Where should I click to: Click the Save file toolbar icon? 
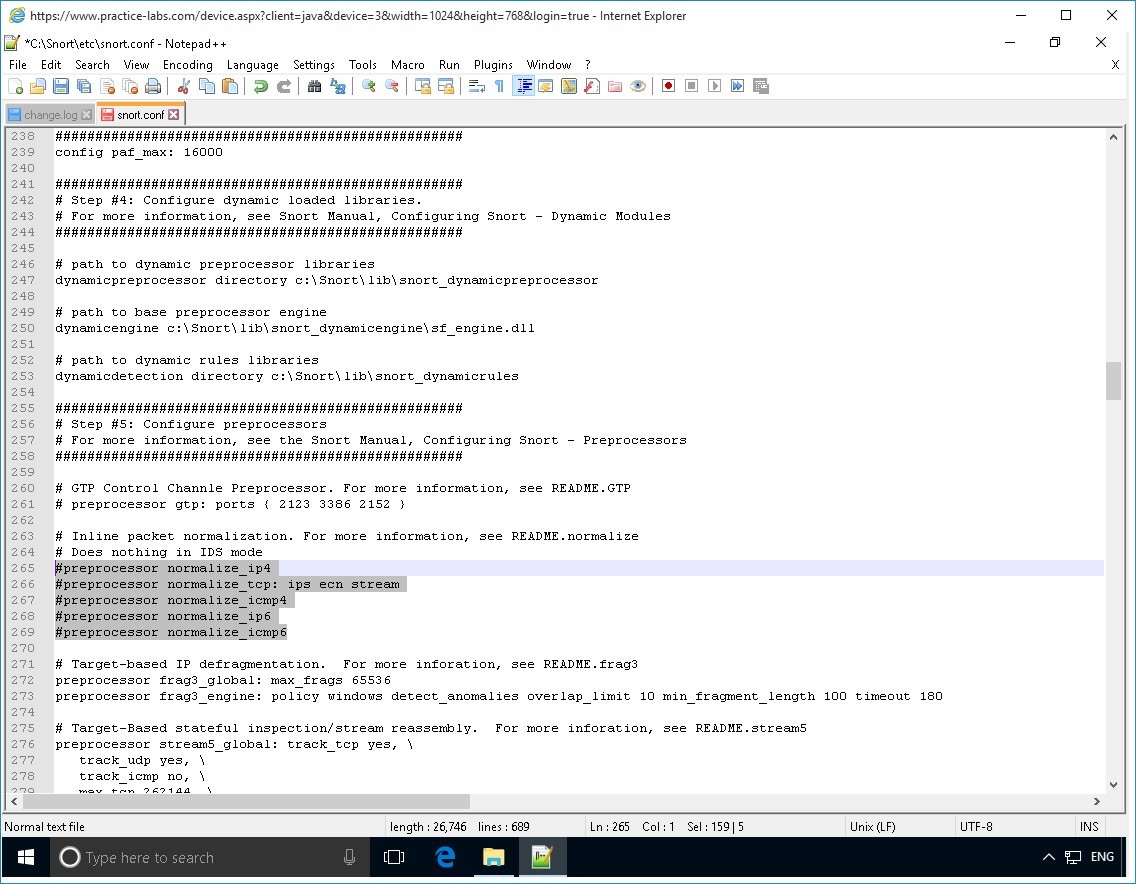60,87
